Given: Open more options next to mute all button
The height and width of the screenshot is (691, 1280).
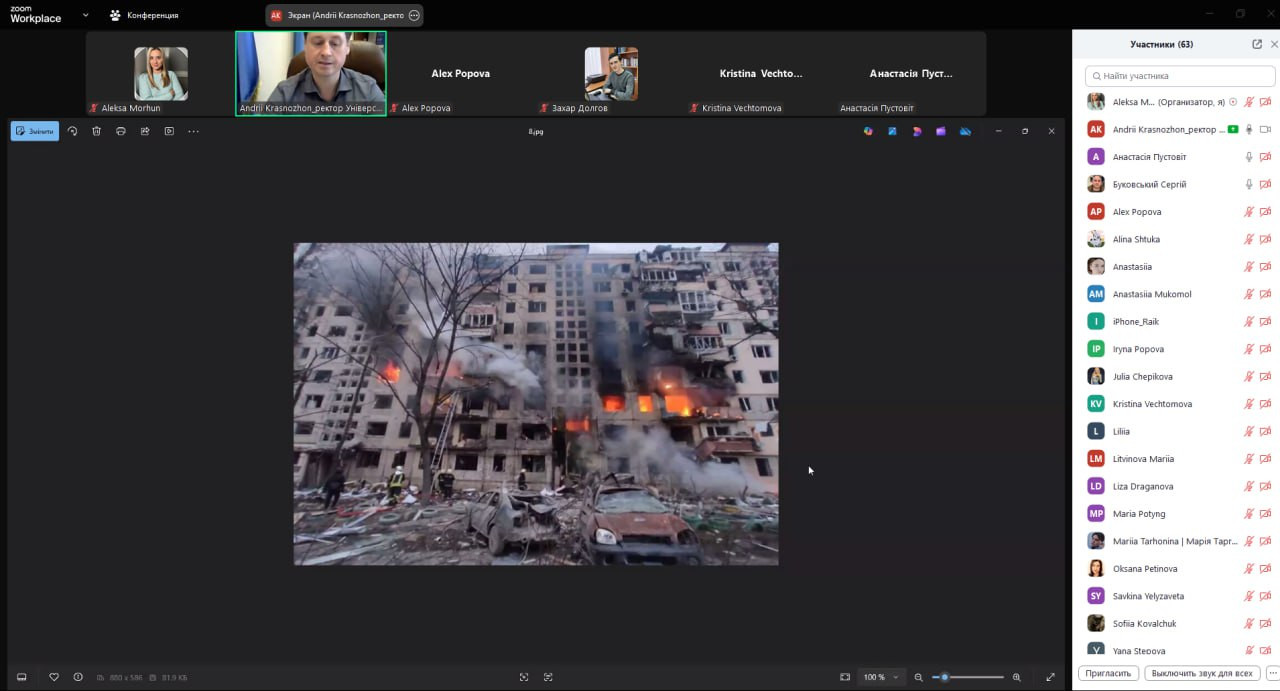Looking at the screenshot, I should [x=1272, y=673].
